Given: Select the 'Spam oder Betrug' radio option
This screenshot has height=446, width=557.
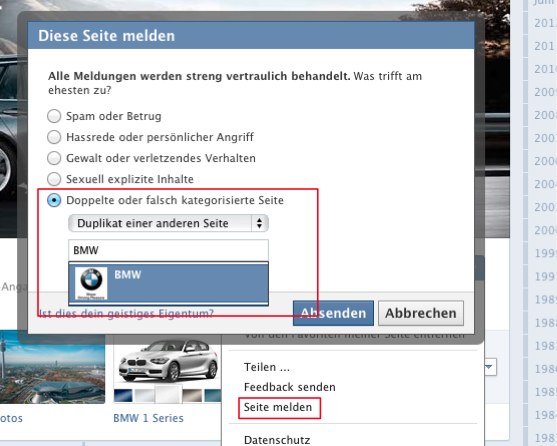Looking at the screenshot, I should pos(54,116).
